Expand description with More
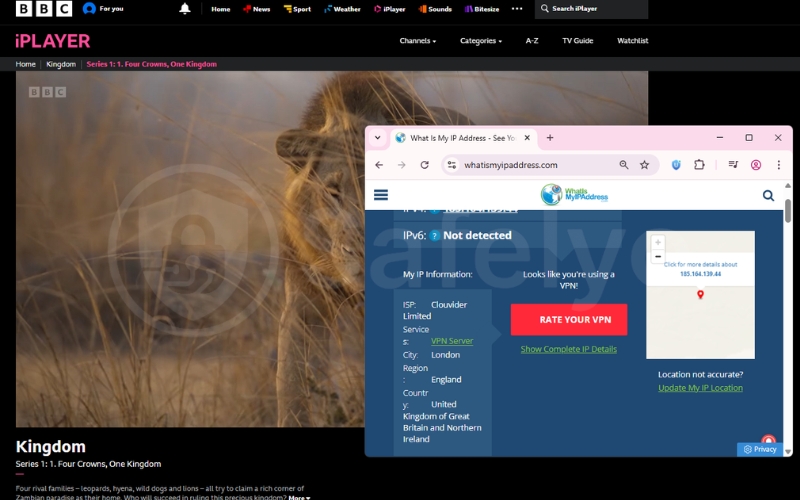This screenshot has height=500, width=800. point(299,497)
